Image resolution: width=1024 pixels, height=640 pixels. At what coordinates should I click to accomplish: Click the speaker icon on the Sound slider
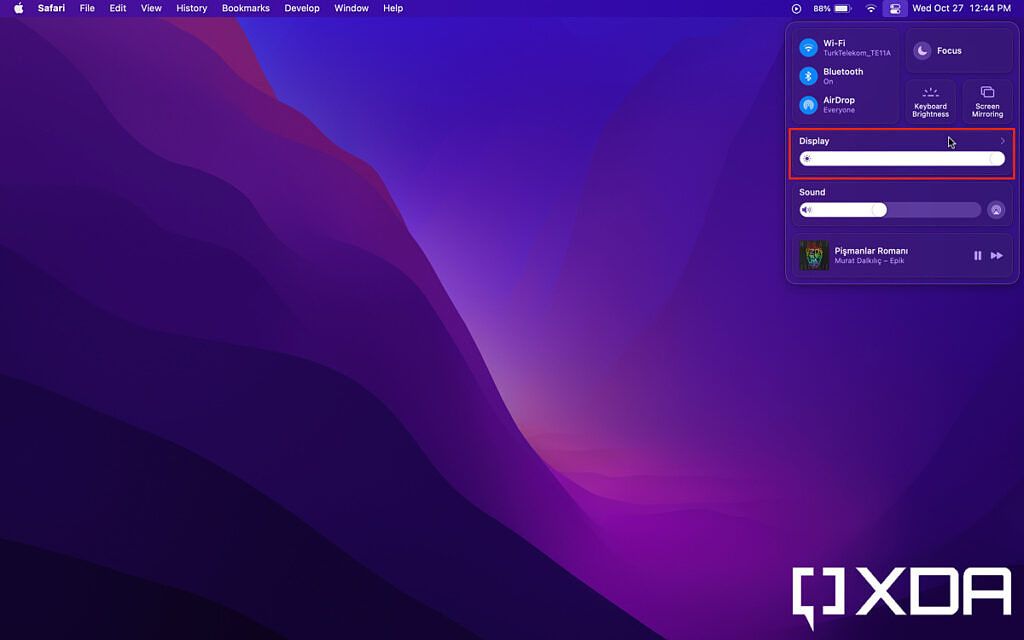point(806,209)
